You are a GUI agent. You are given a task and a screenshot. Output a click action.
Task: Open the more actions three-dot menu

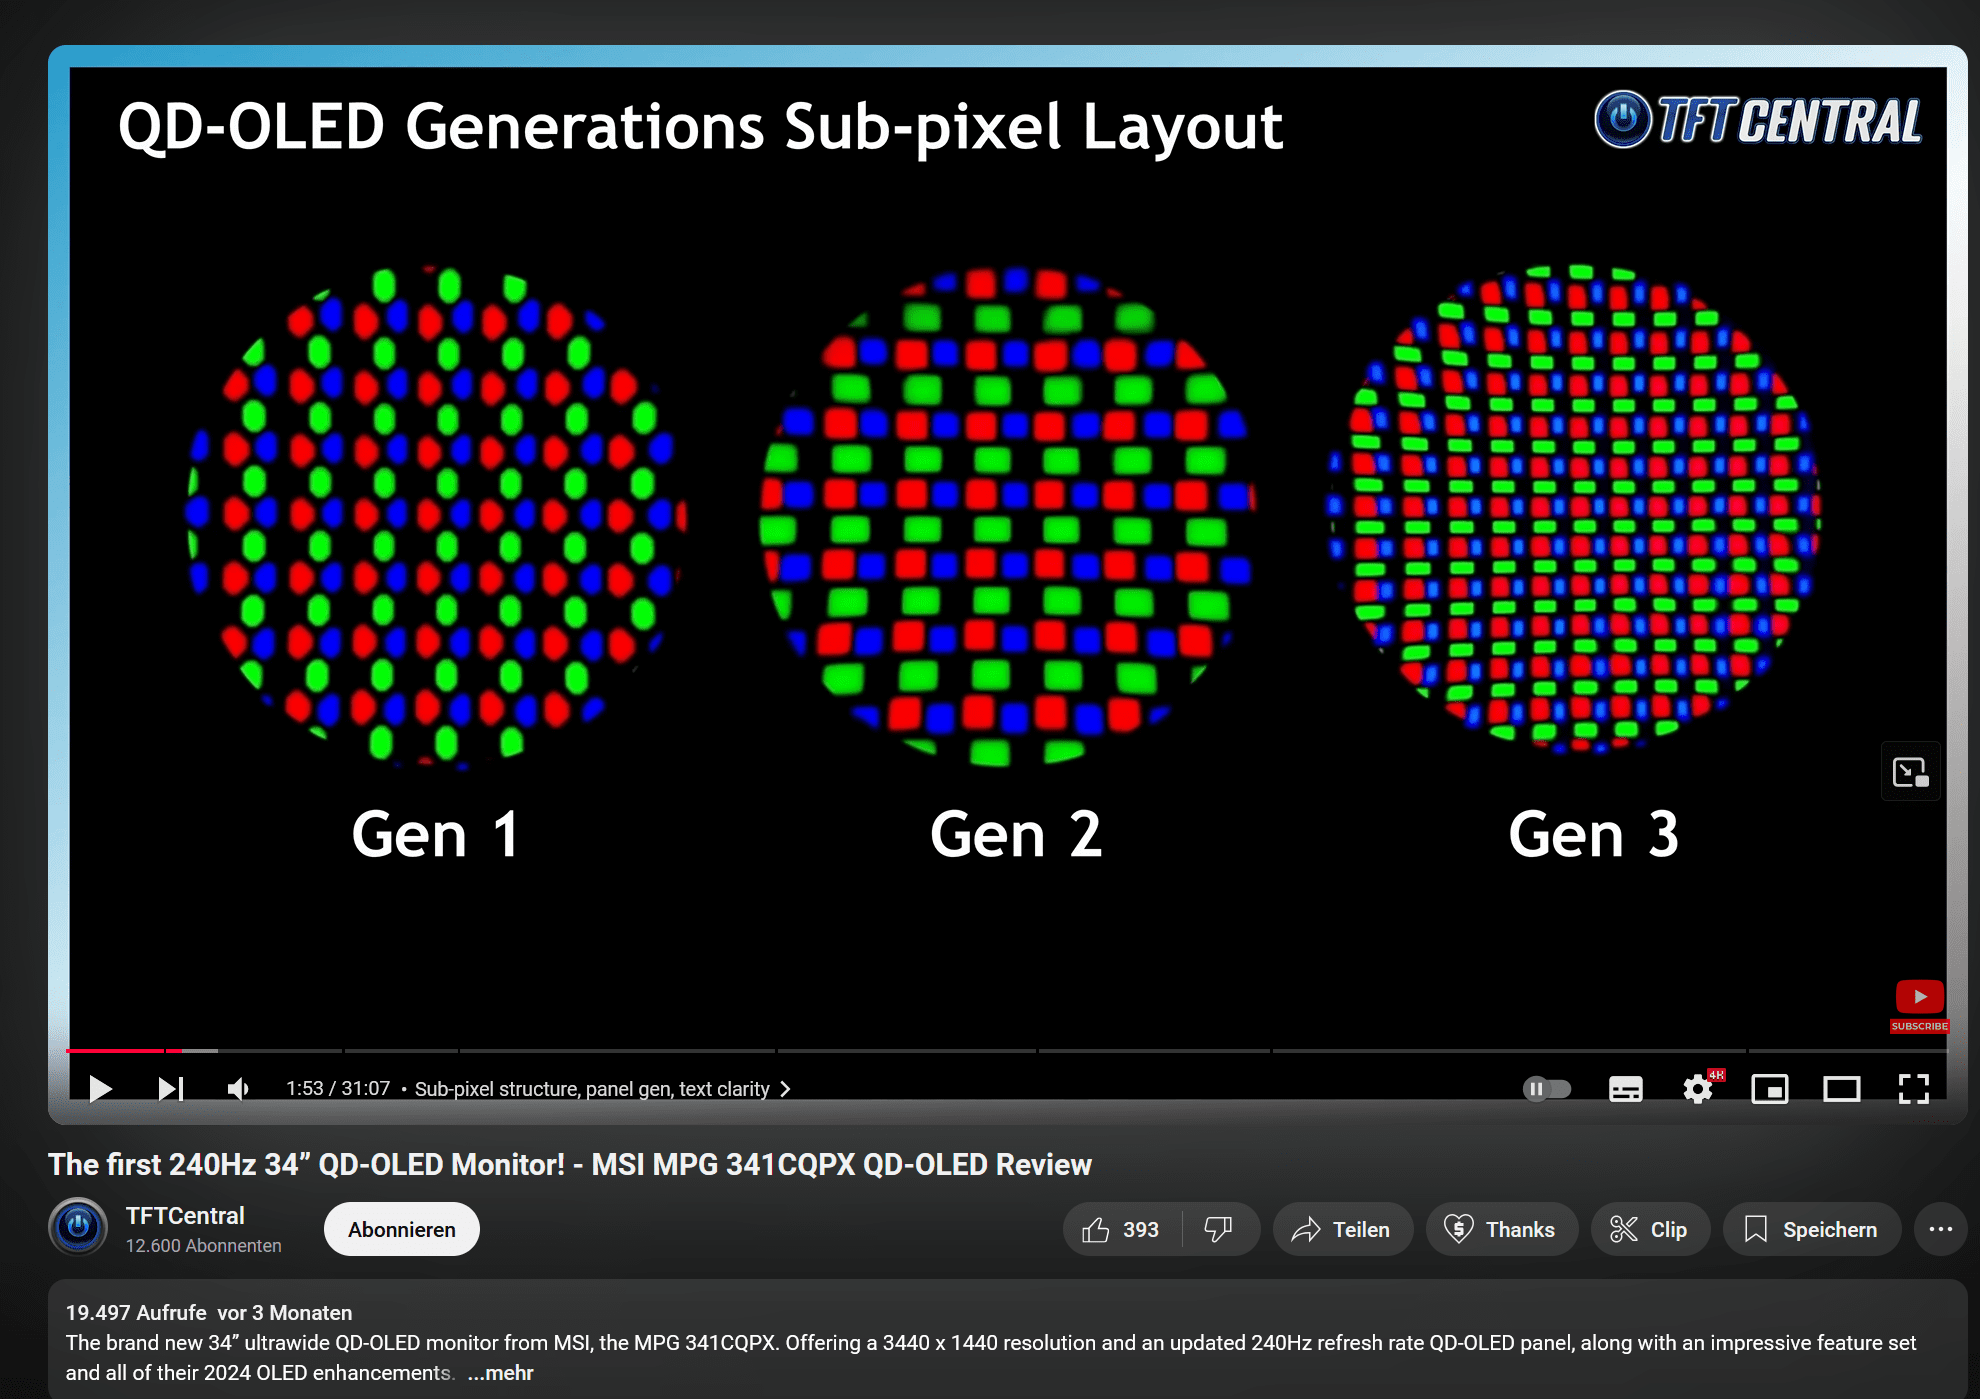click(x=1940, y=1229)
